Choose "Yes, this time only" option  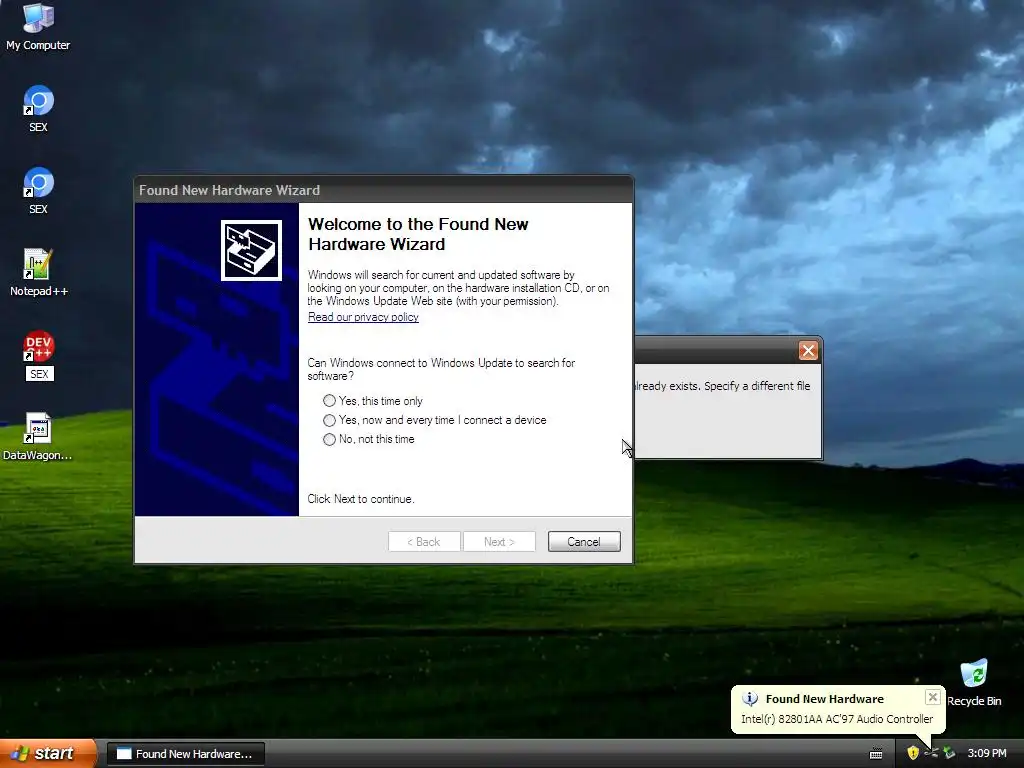point(373,401)
